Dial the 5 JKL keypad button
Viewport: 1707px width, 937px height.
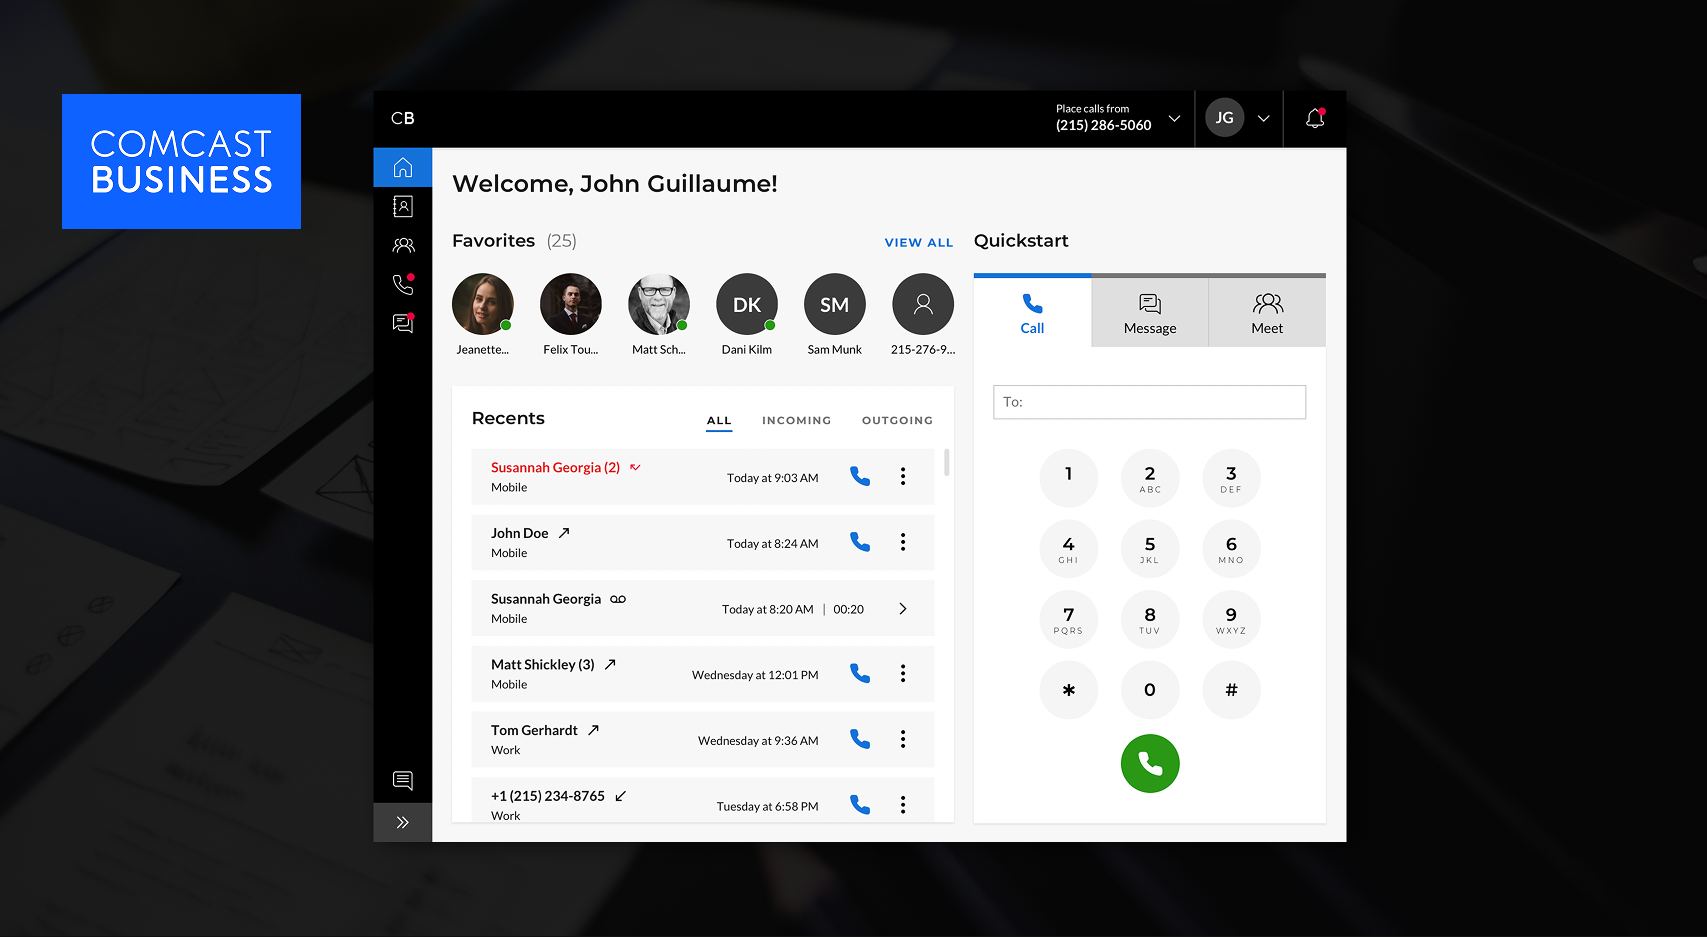tap(1150, 549)
